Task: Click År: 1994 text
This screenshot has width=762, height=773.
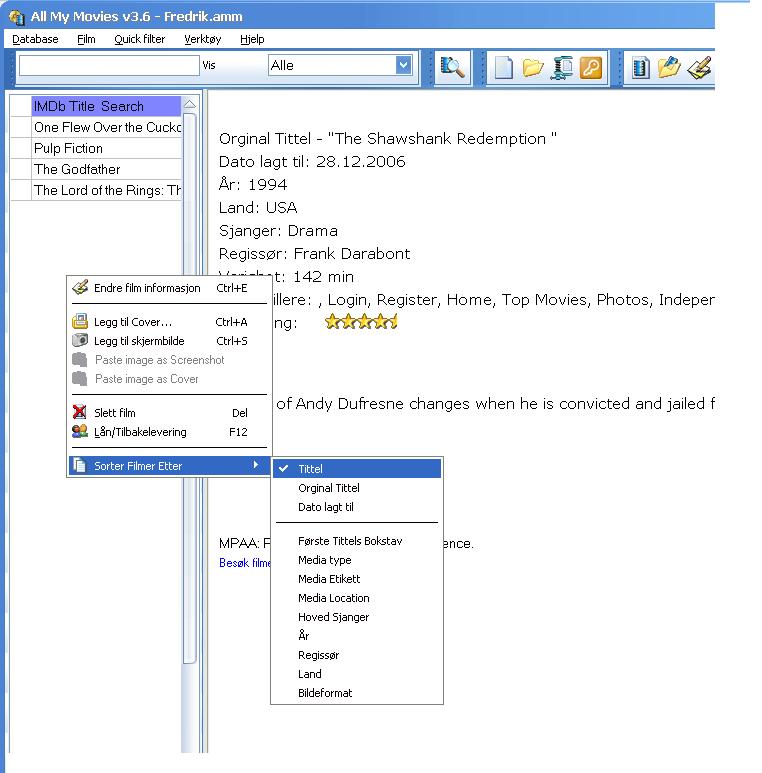Action: (253, 184)
